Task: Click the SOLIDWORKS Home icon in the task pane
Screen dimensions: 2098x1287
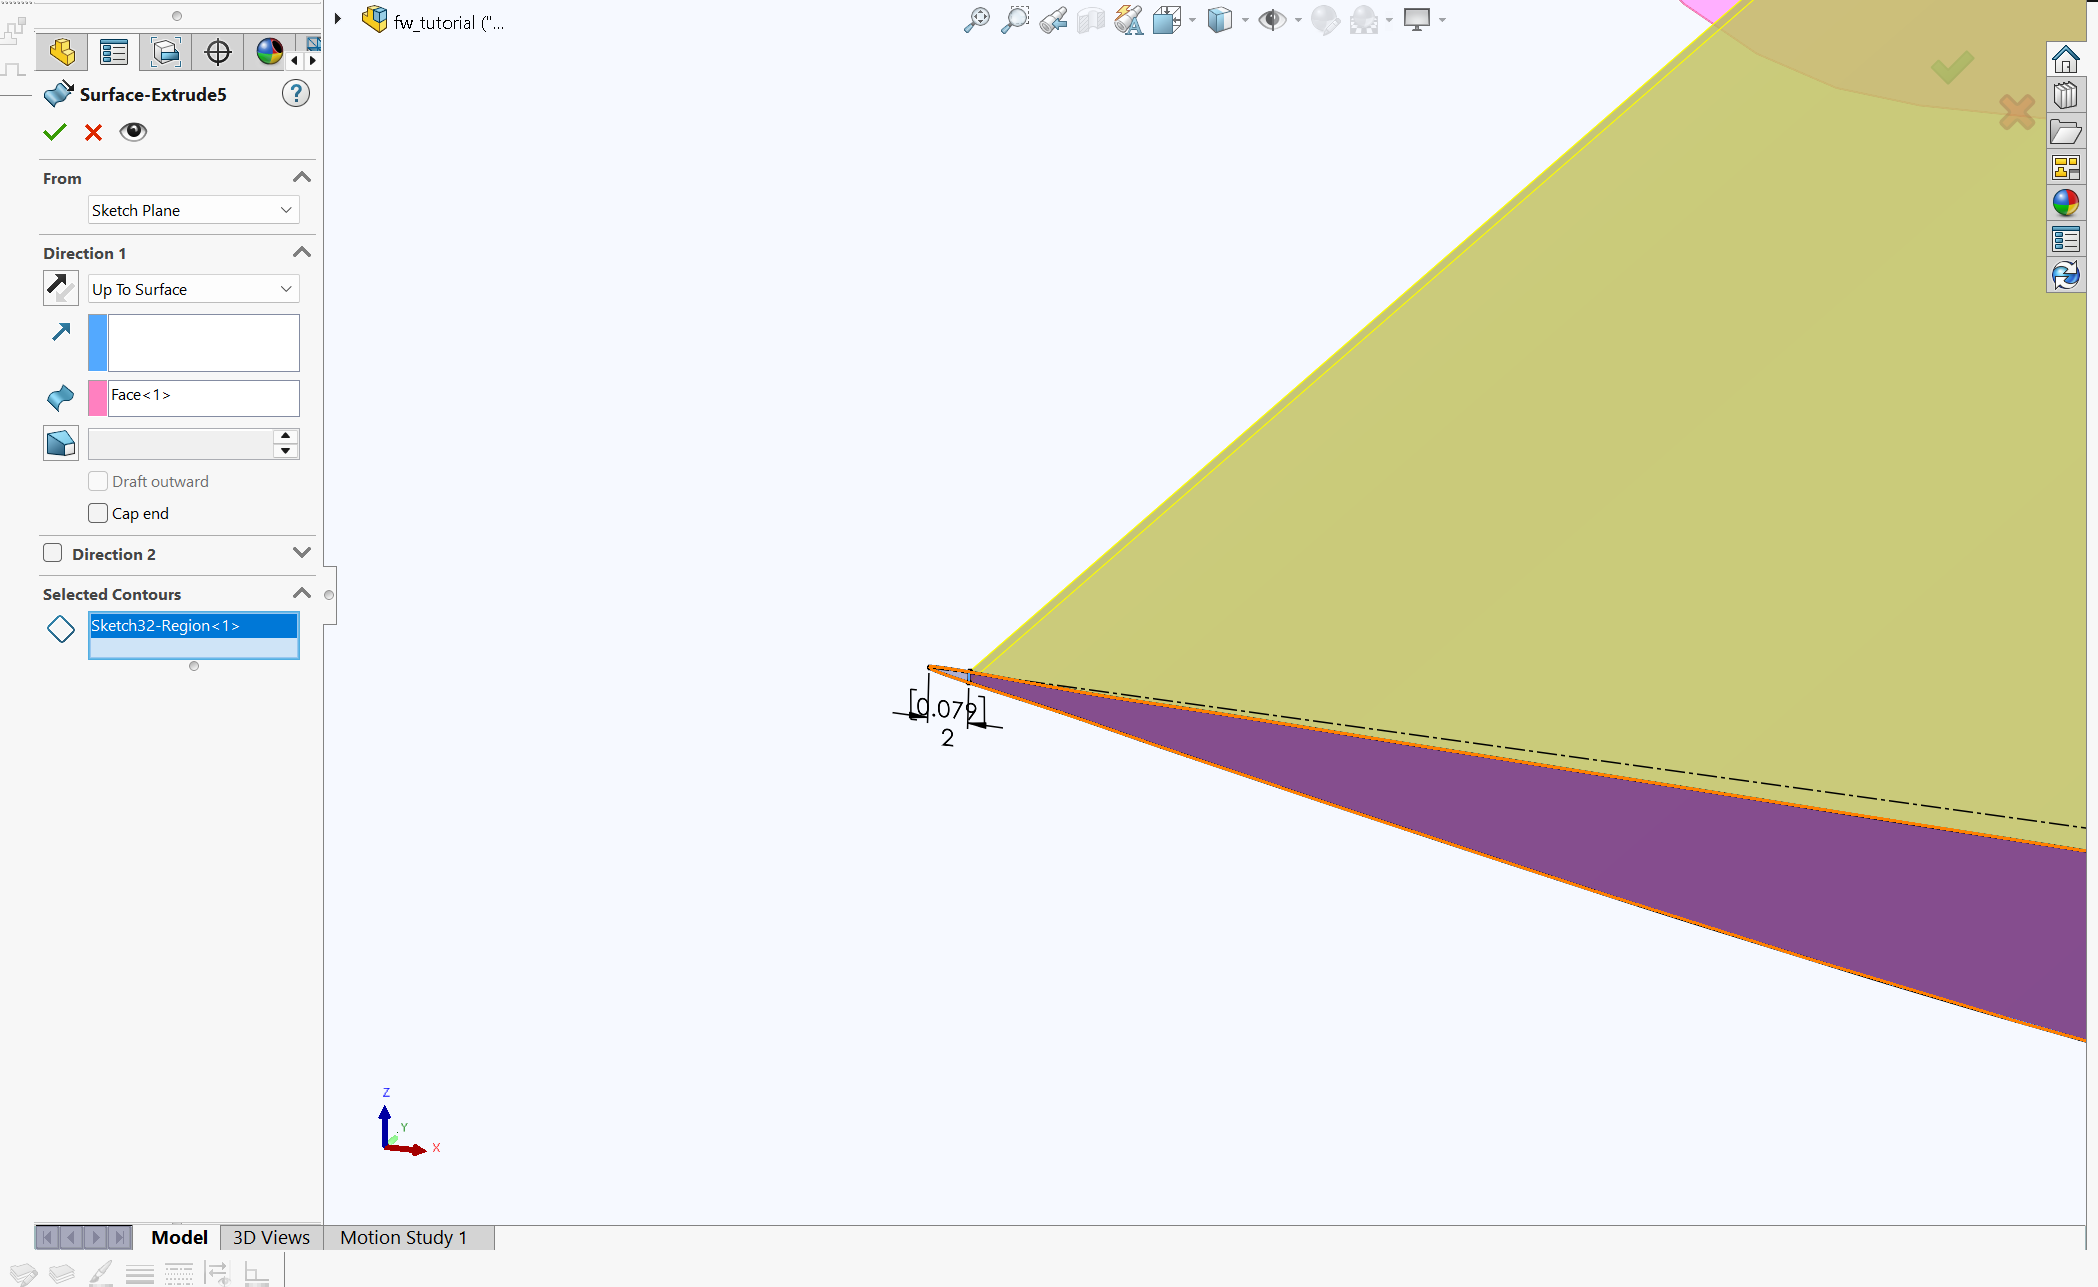Action: click(x=2065, y=59)
